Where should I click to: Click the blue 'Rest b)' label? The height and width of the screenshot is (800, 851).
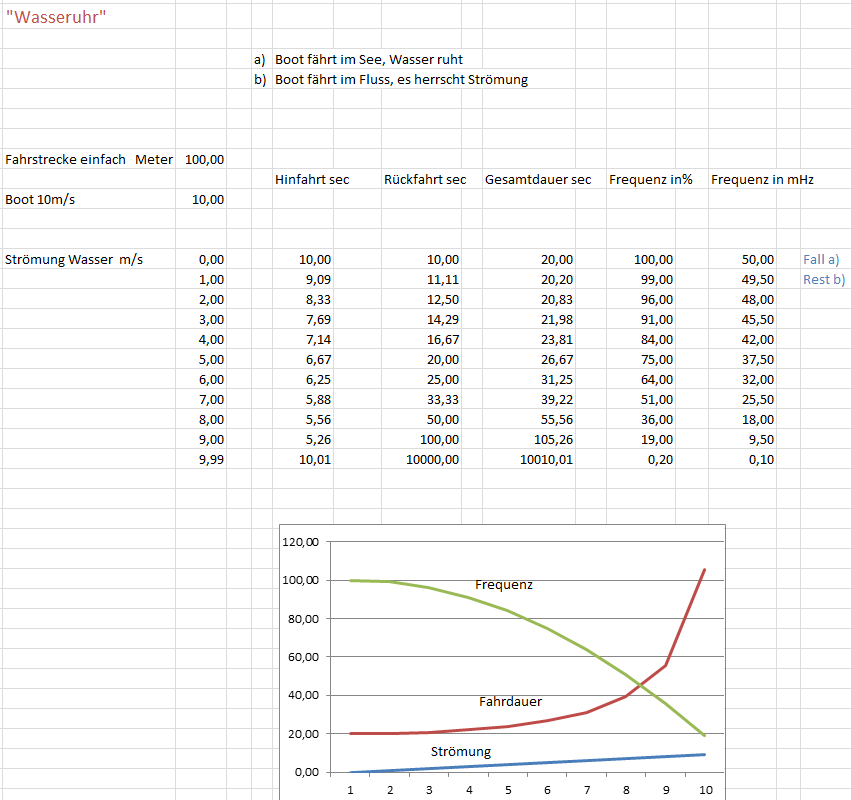coord(824,280)
